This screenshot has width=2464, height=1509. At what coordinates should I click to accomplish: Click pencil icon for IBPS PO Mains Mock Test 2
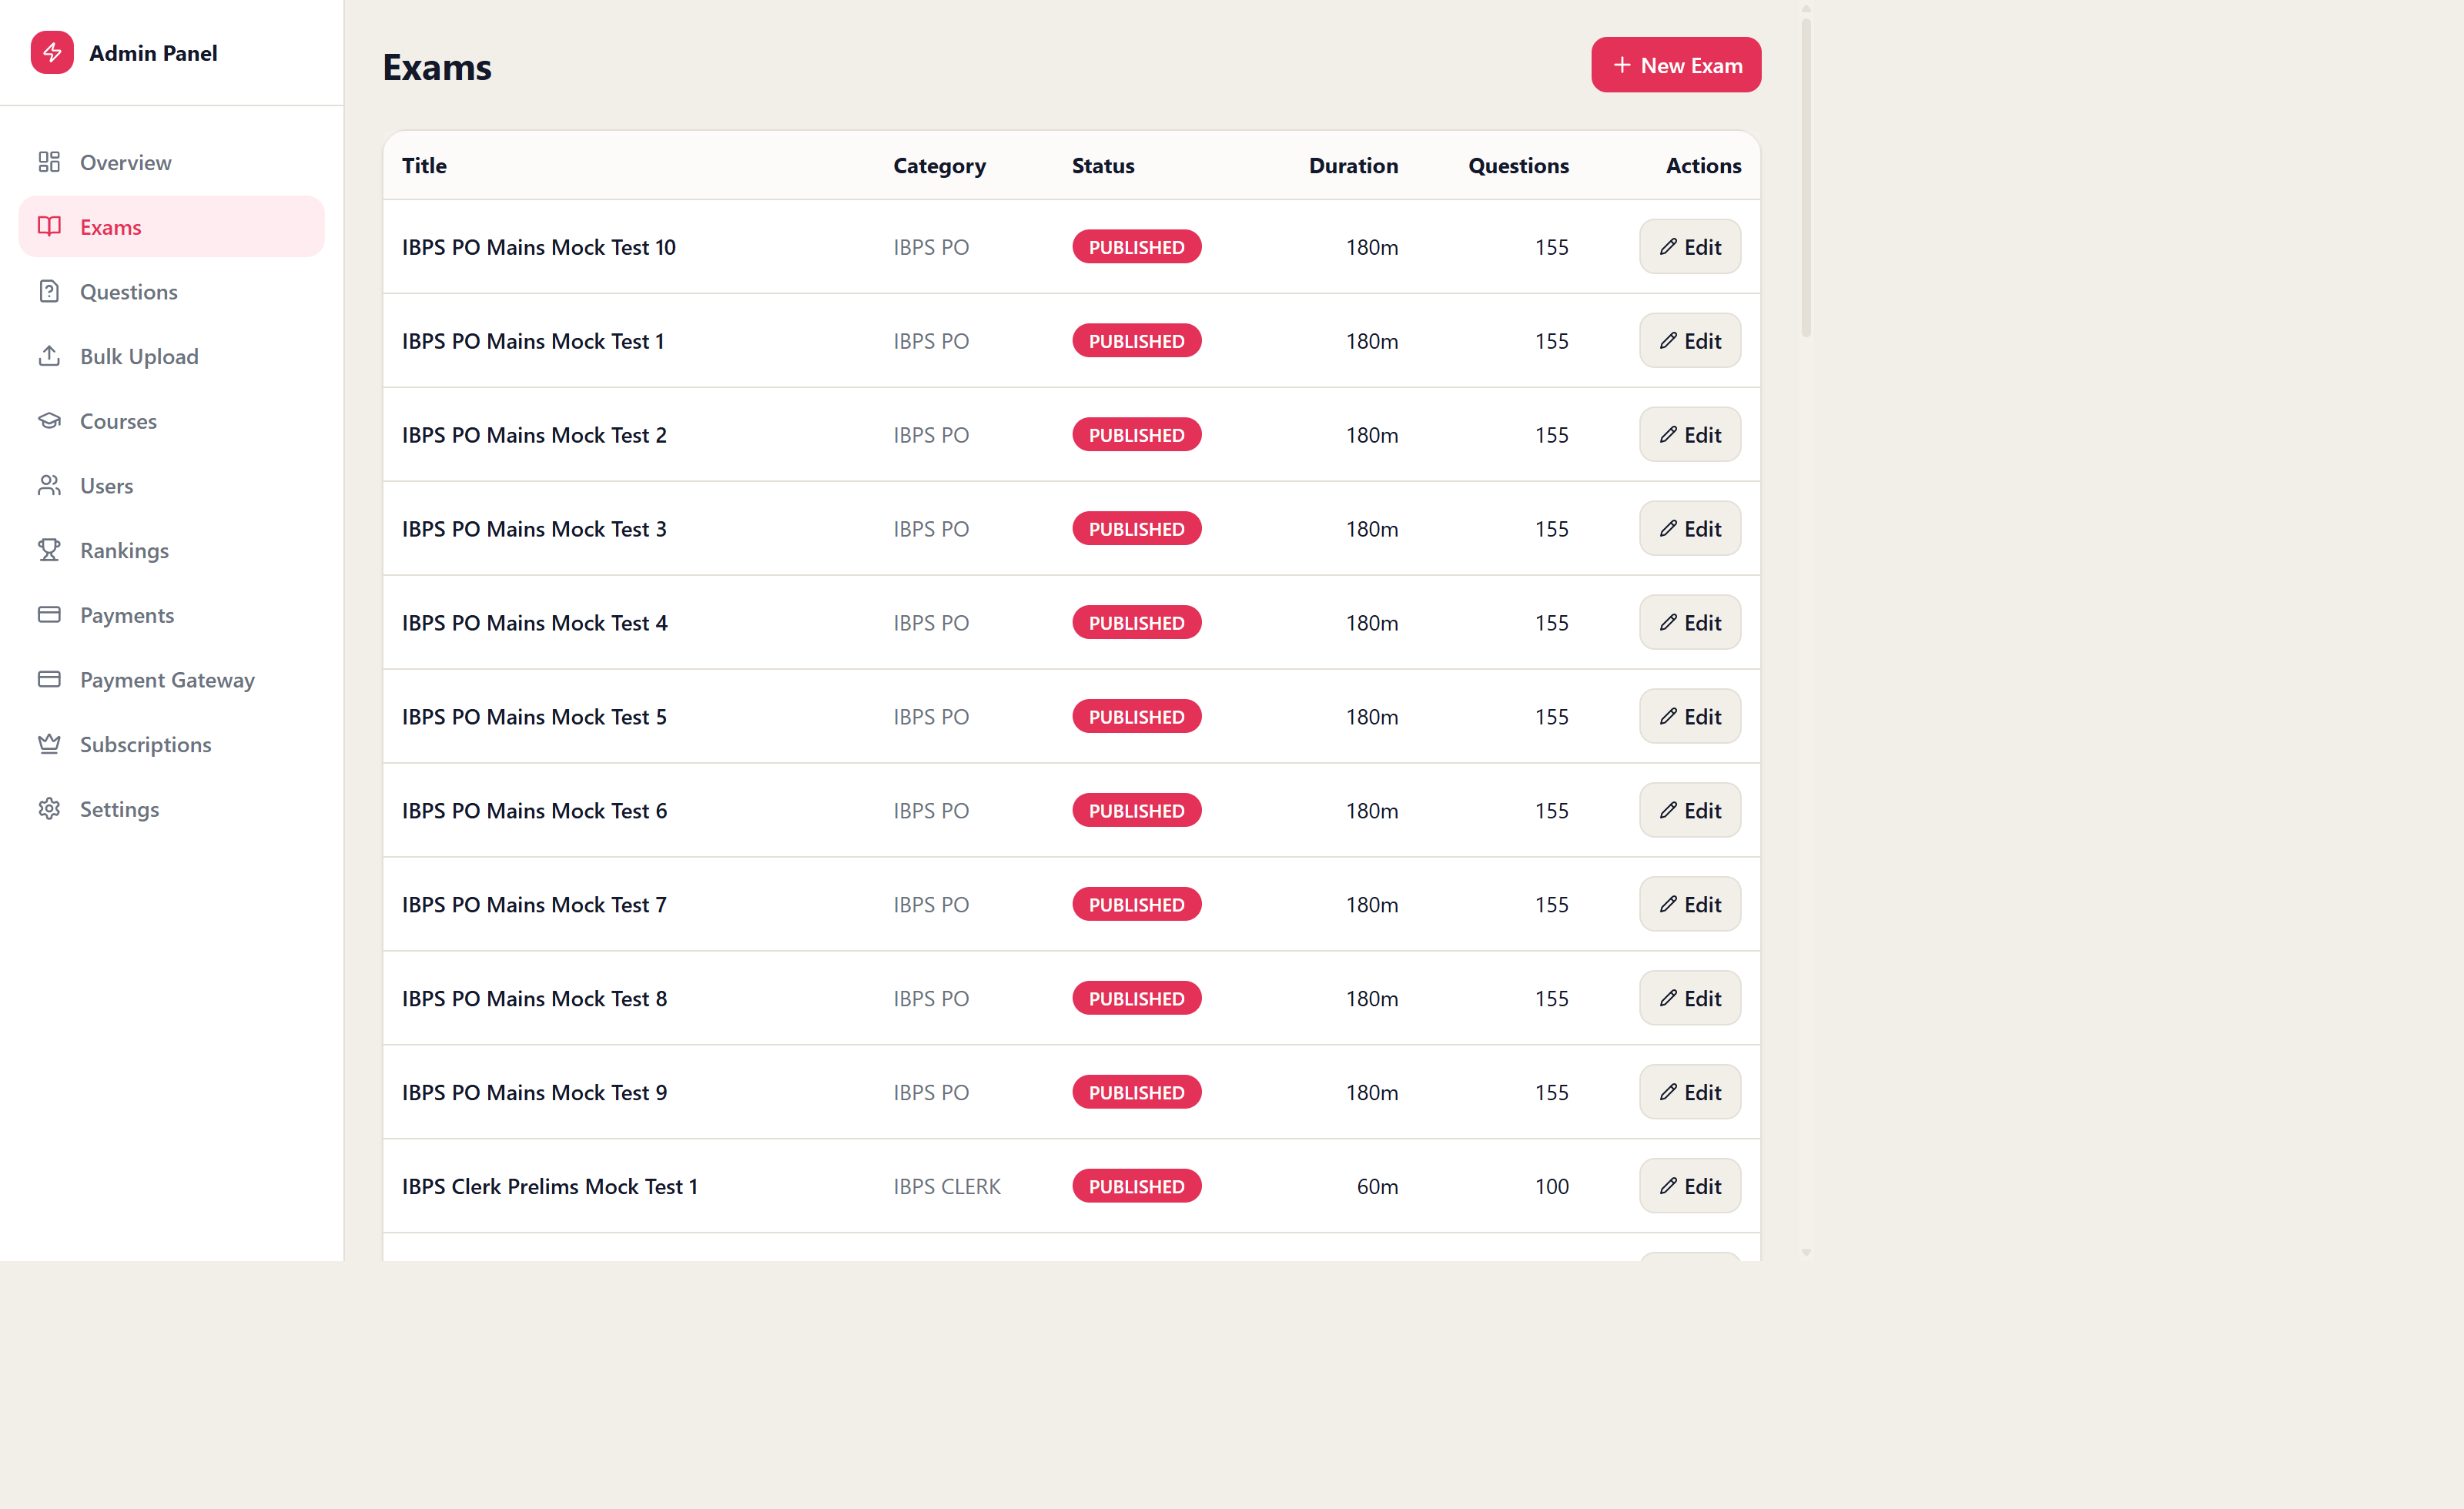(1668, 434)
